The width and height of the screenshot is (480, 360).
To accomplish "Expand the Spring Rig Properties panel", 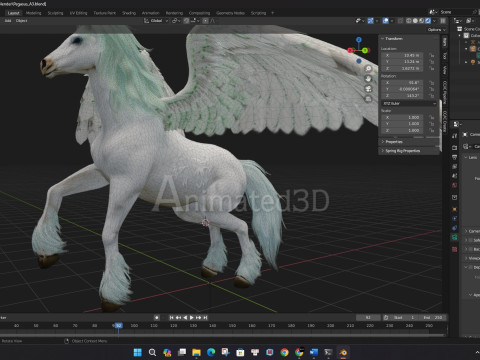I will click(402, 151).
